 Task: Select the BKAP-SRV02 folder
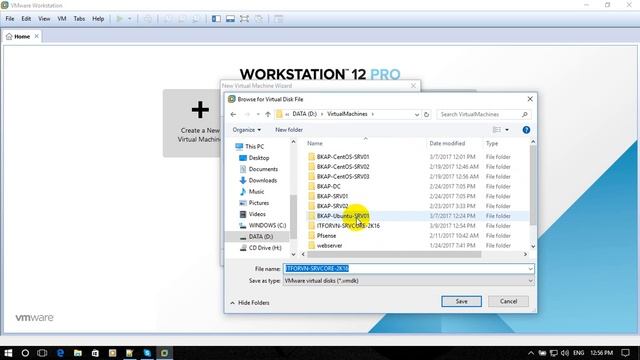click(332, 206)
